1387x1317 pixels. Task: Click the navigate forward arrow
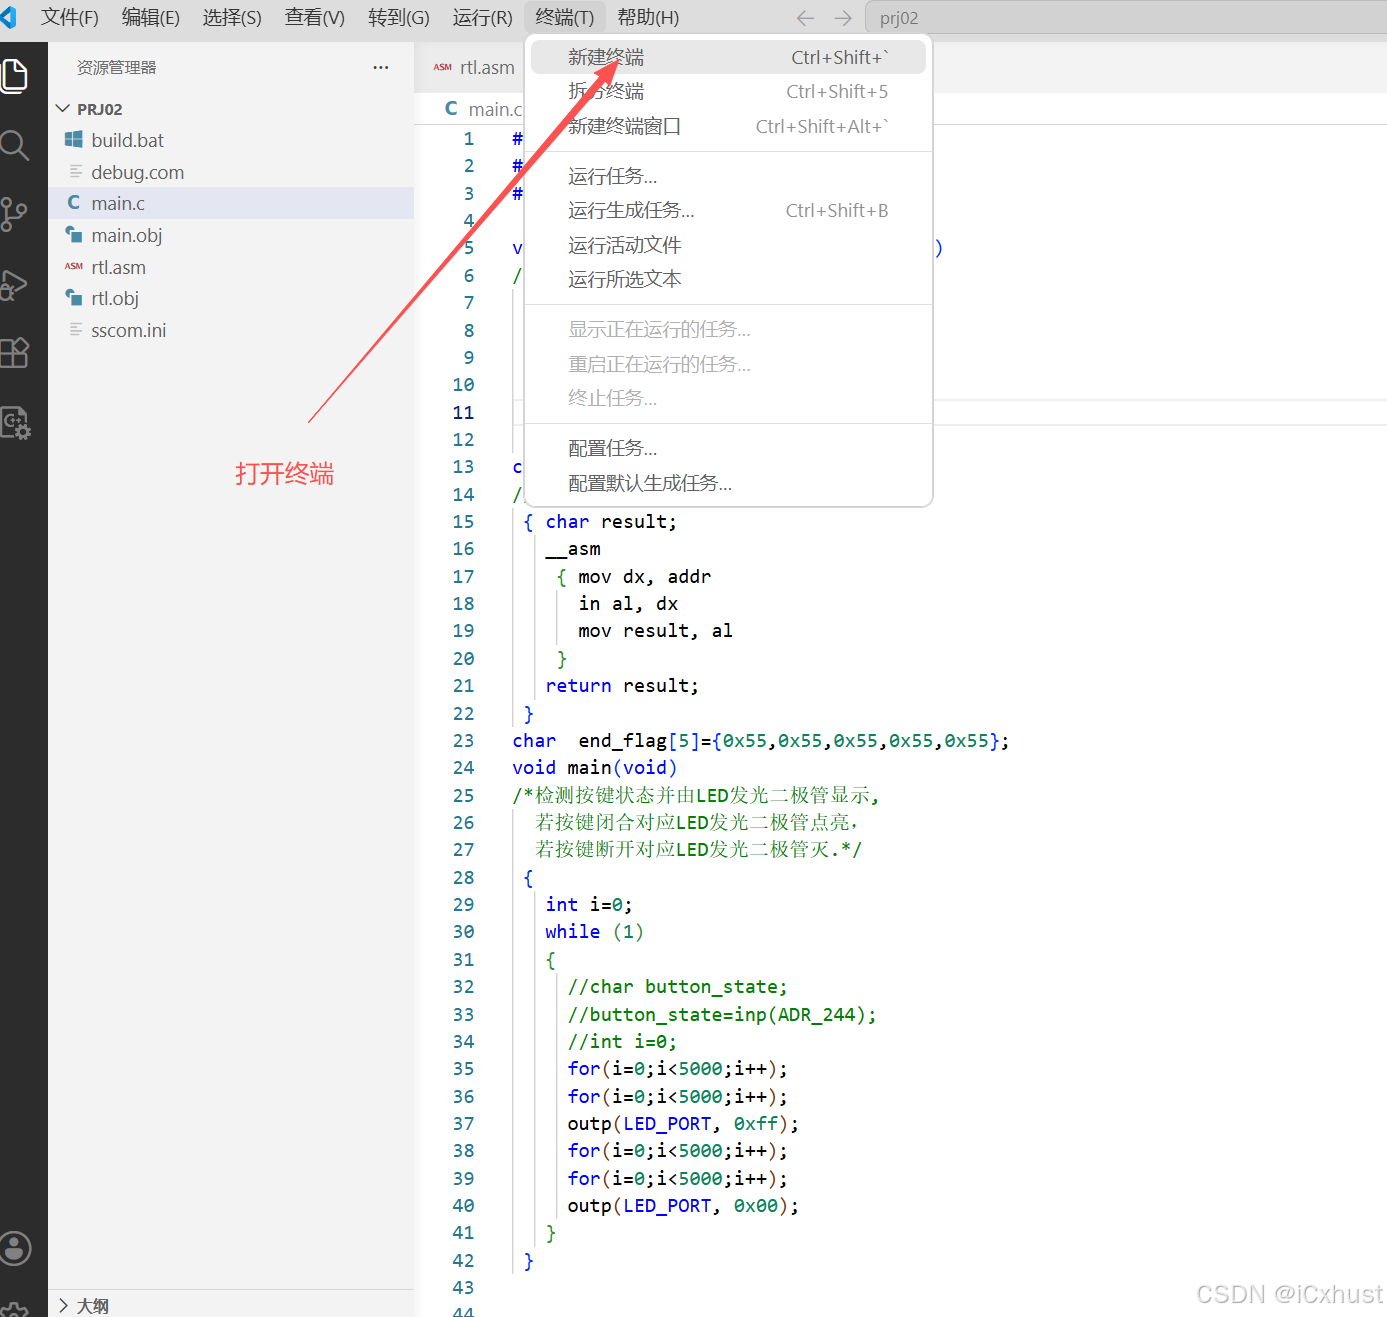843,18
